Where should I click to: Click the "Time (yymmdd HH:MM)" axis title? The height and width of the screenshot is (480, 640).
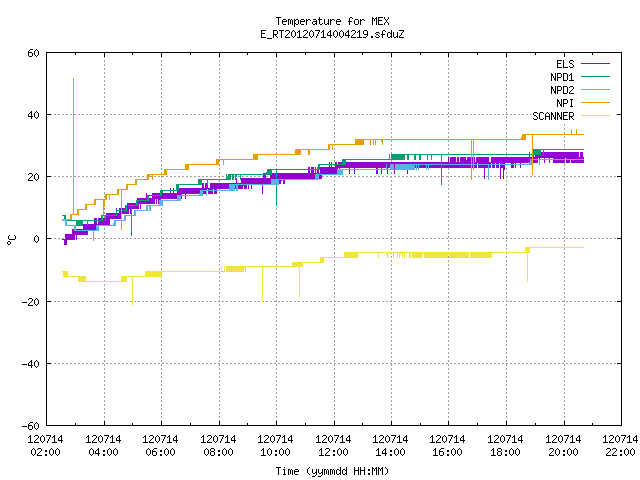(x=332, y=471)
